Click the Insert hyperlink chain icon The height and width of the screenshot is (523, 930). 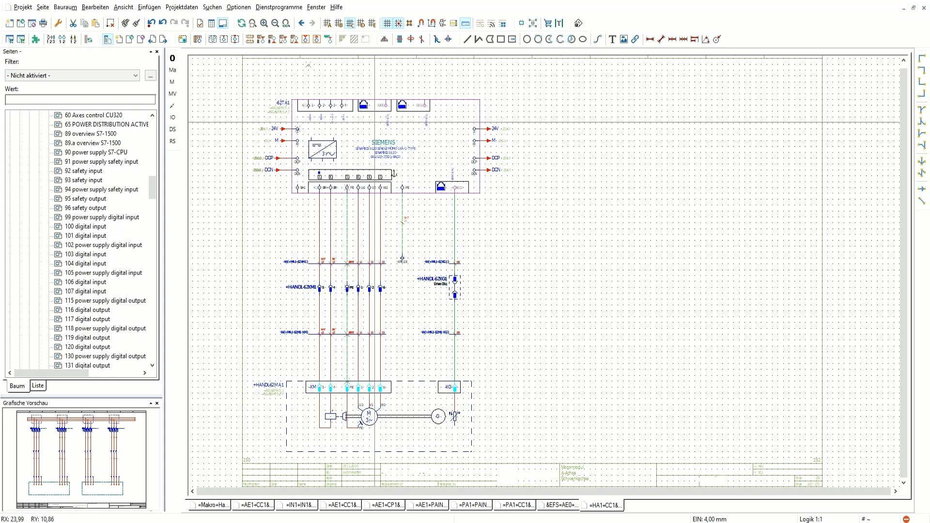635,39
